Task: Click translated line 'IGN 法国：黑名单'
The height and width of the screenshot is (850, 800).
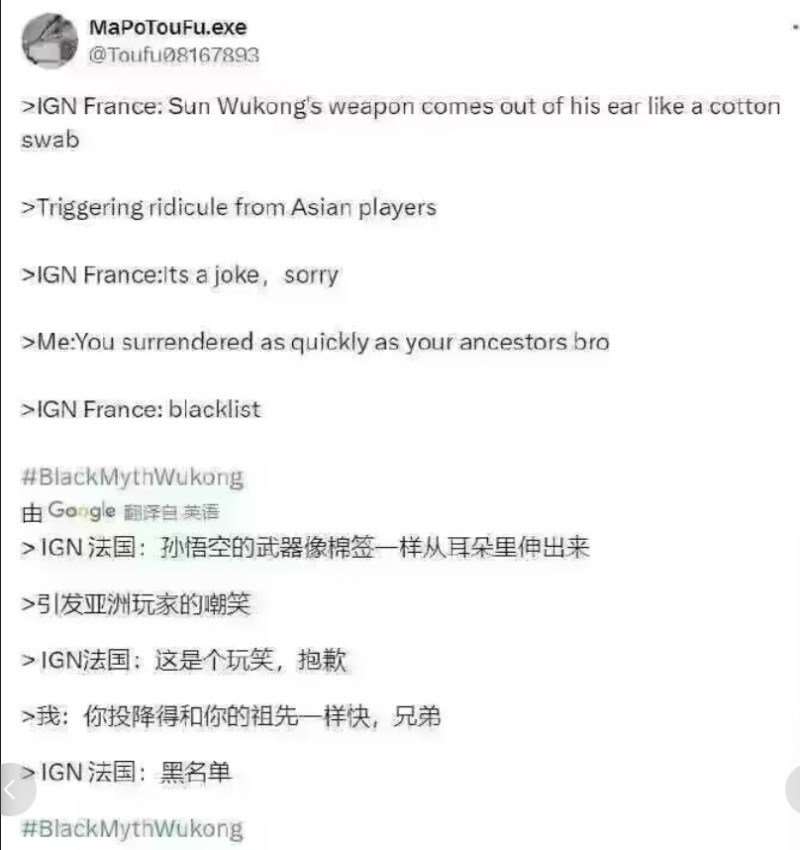Action: (x=126, y=772)
